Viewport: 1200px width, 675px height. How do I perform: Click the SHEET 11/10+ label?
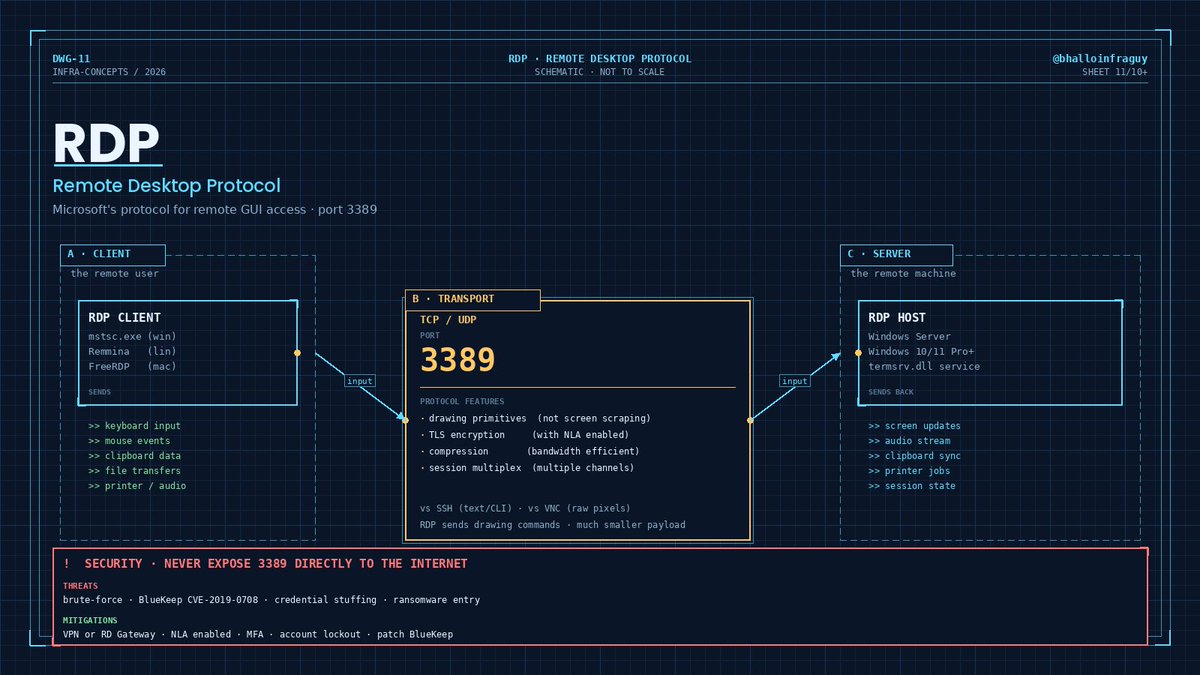pos(1114,72)
